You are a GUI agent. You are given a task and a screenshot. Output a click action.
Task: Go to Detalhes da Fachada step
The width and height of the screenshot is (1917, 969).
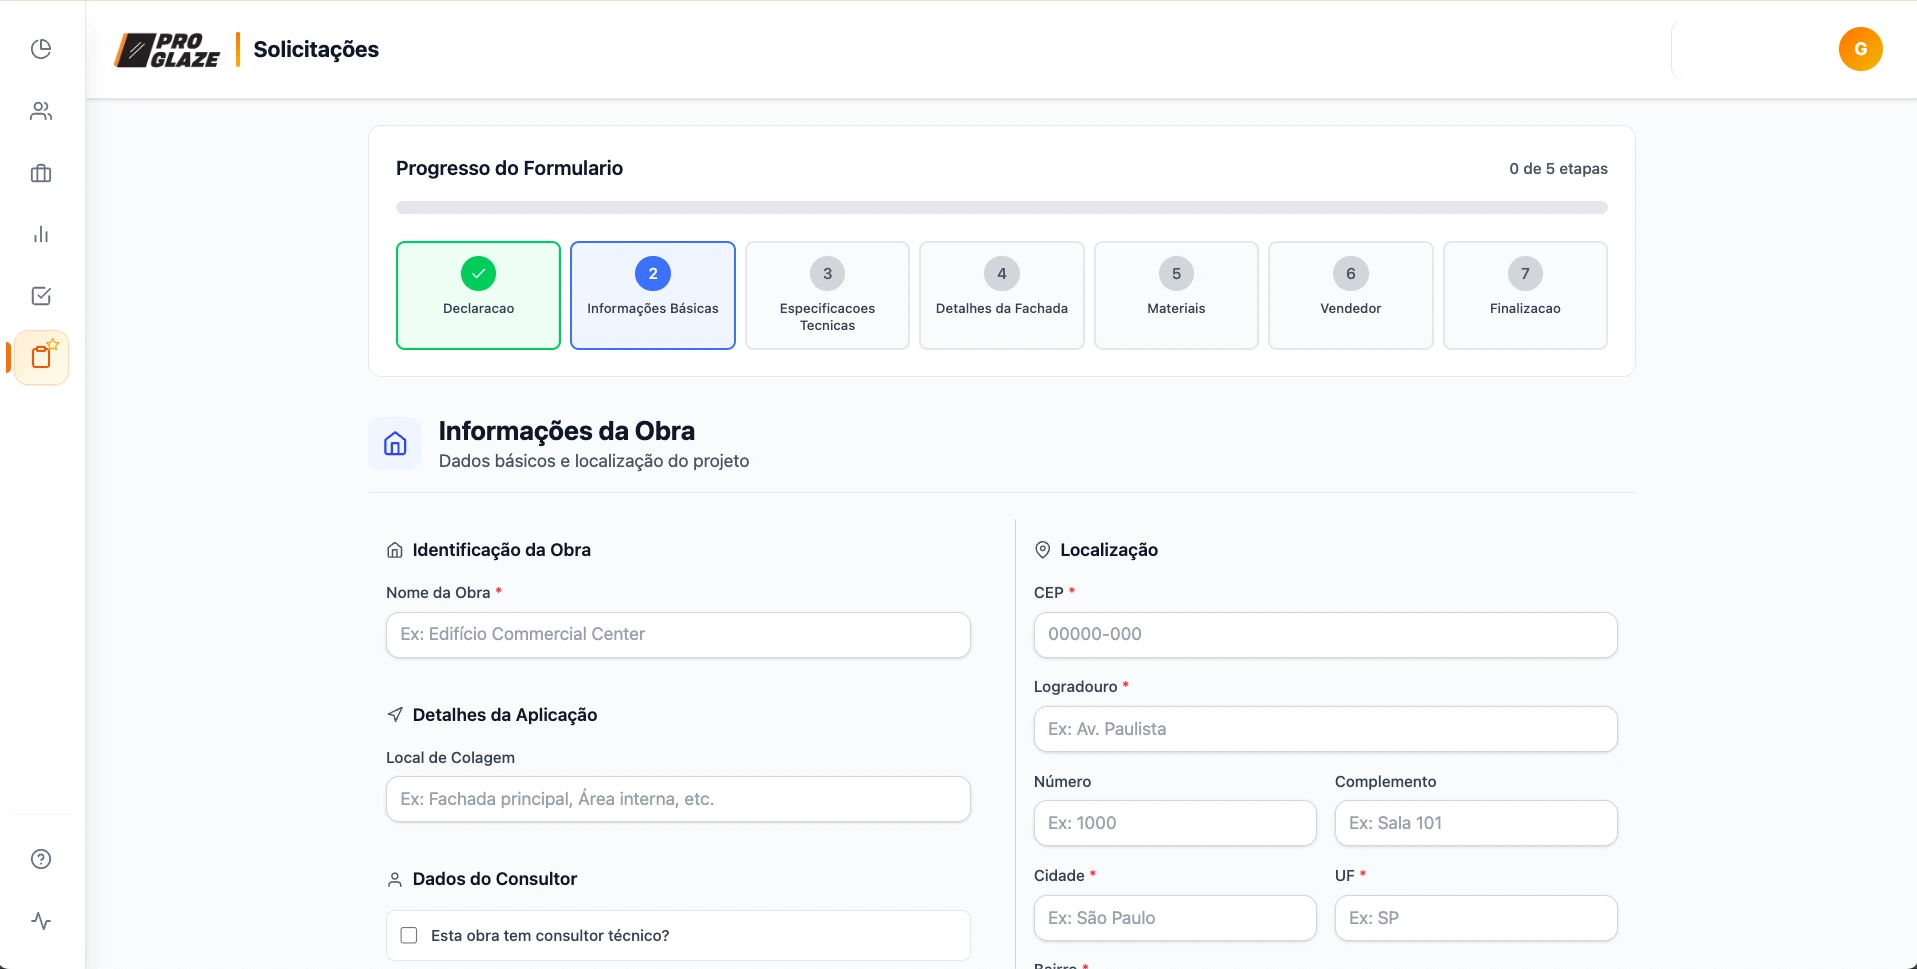click(x=1002, y=295)
